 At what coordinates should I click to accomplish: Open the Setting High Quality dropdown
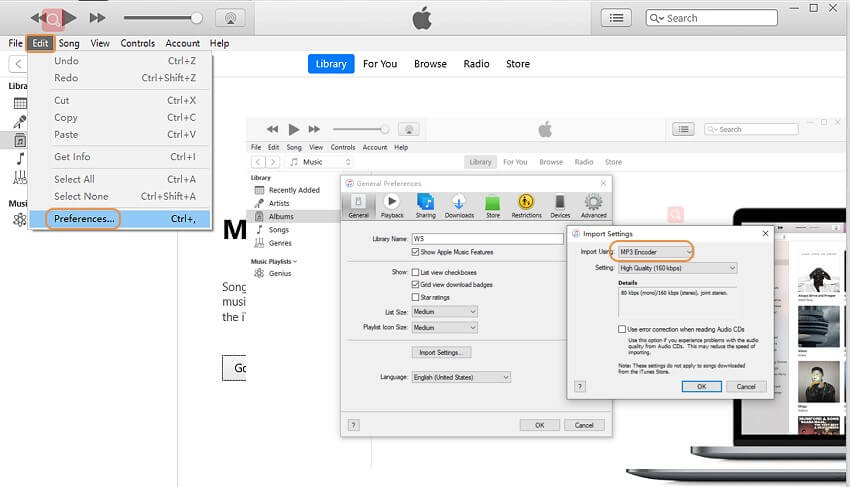(x=678, y=268)
